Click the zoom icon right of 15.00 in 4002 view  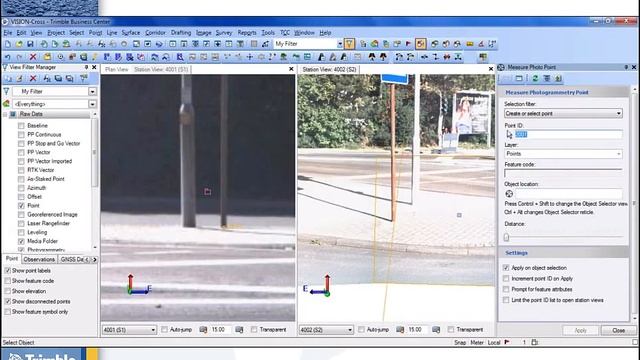(x=436, y=329)
